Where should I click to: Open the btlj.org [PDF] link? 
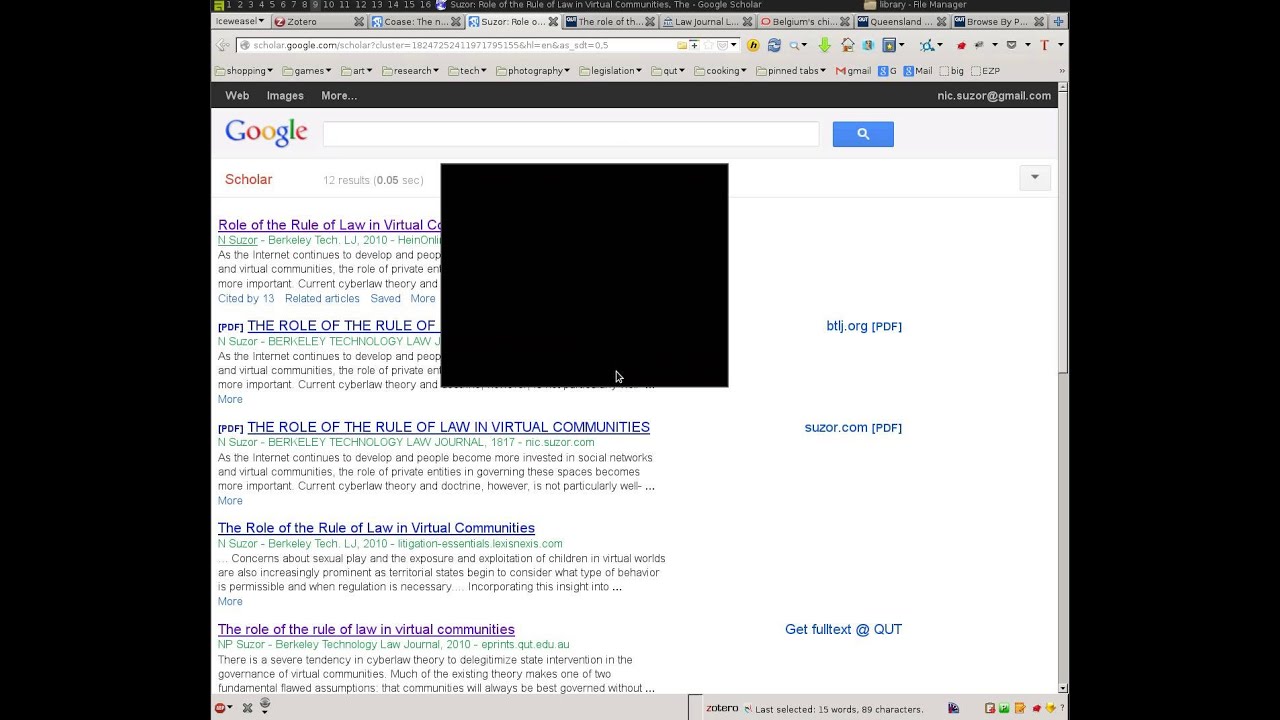pyautogui.click(x=864, y=326)
